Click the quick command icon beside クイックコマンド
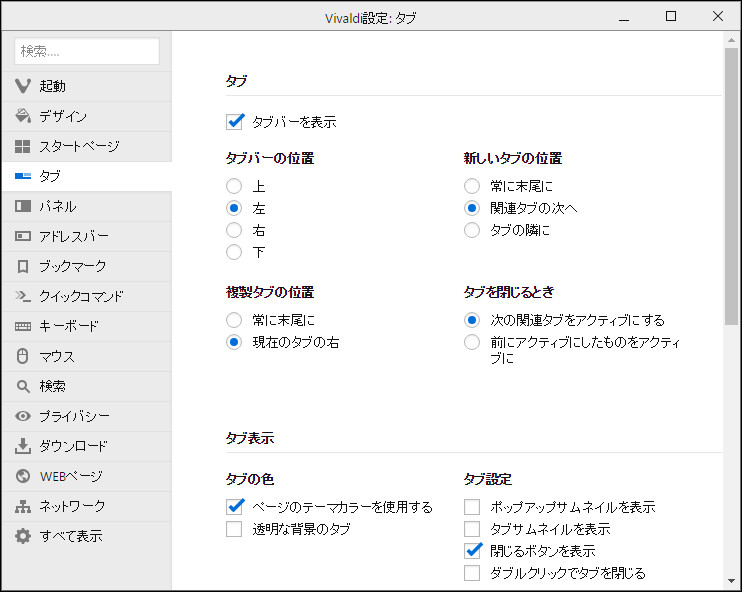Screen dimensions: 742x592 (23, 296)
